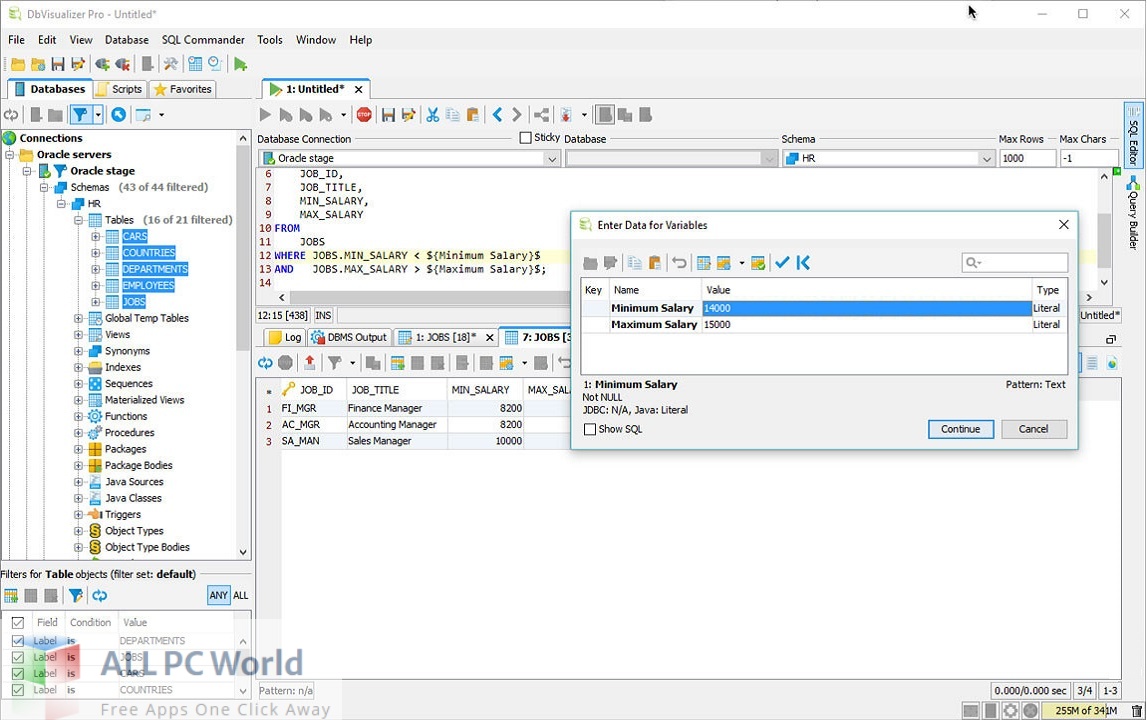Click the blue K first-row icon in variables dialog
This screenshot has width=1147, height=720.
(x=803, y=263)
